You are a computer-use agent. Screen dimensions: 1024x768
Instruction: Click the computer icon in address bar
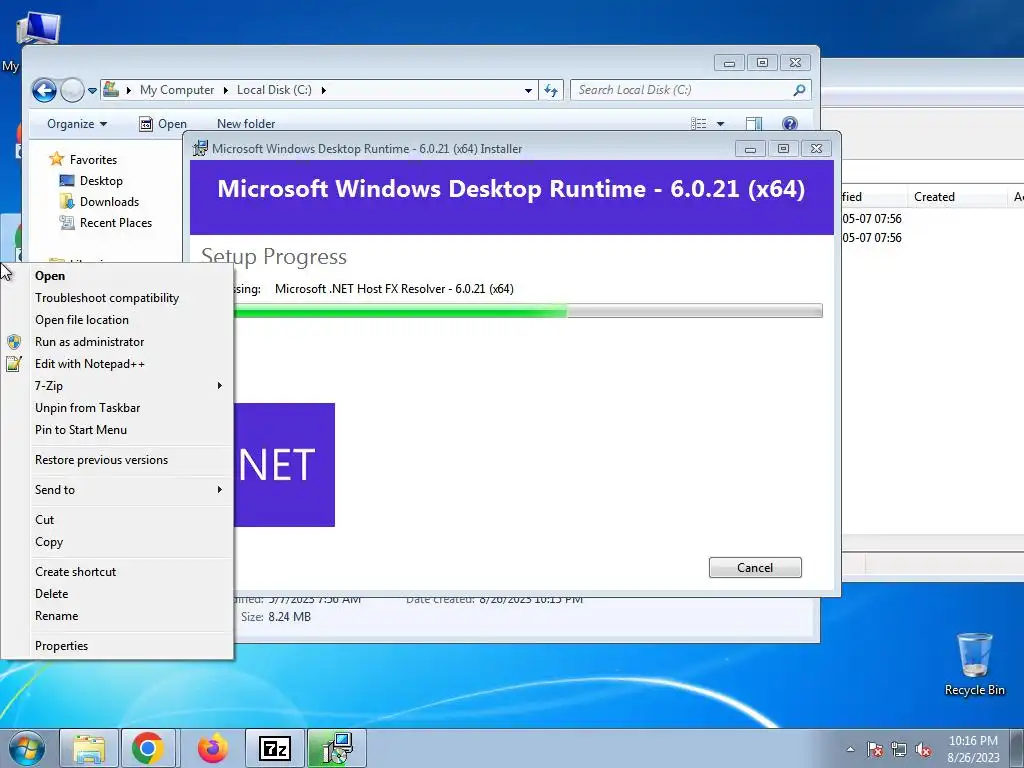point(111,89)
